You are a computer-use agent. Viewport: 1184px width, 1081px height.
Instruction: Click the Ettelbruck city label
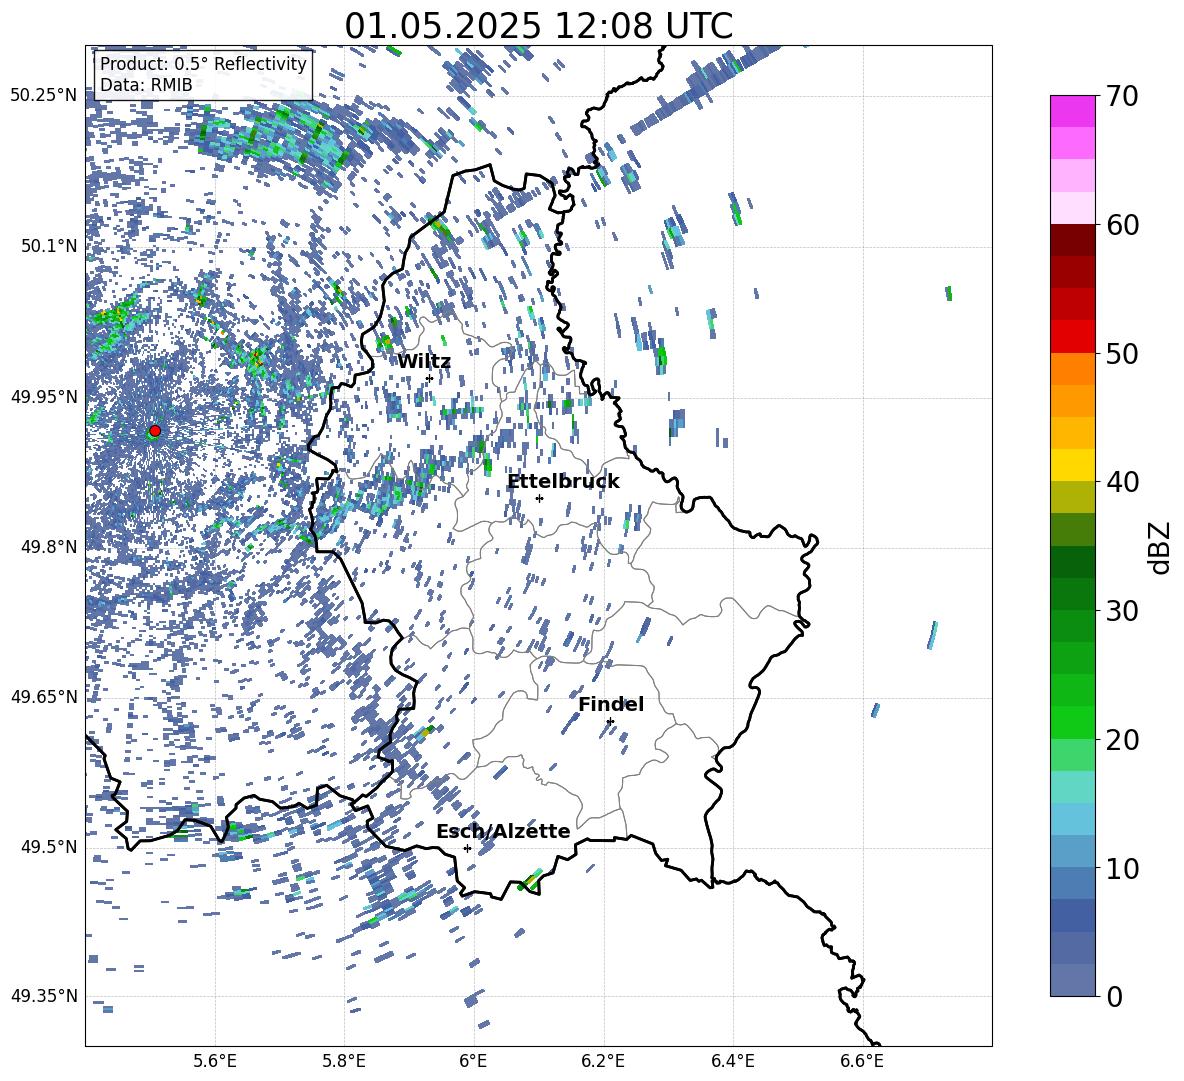[563, 482]
